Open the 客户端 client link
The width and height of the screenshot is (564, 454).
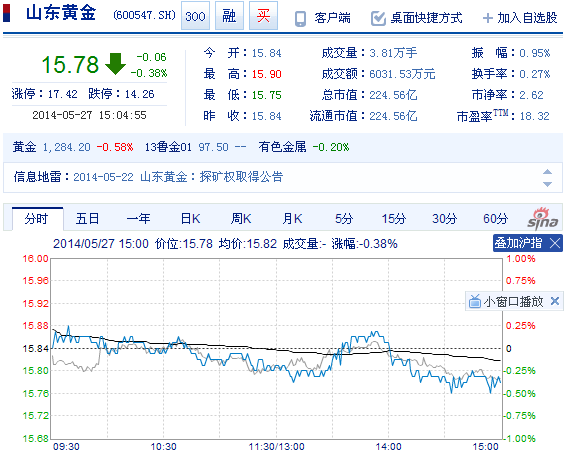pos(332,18)
